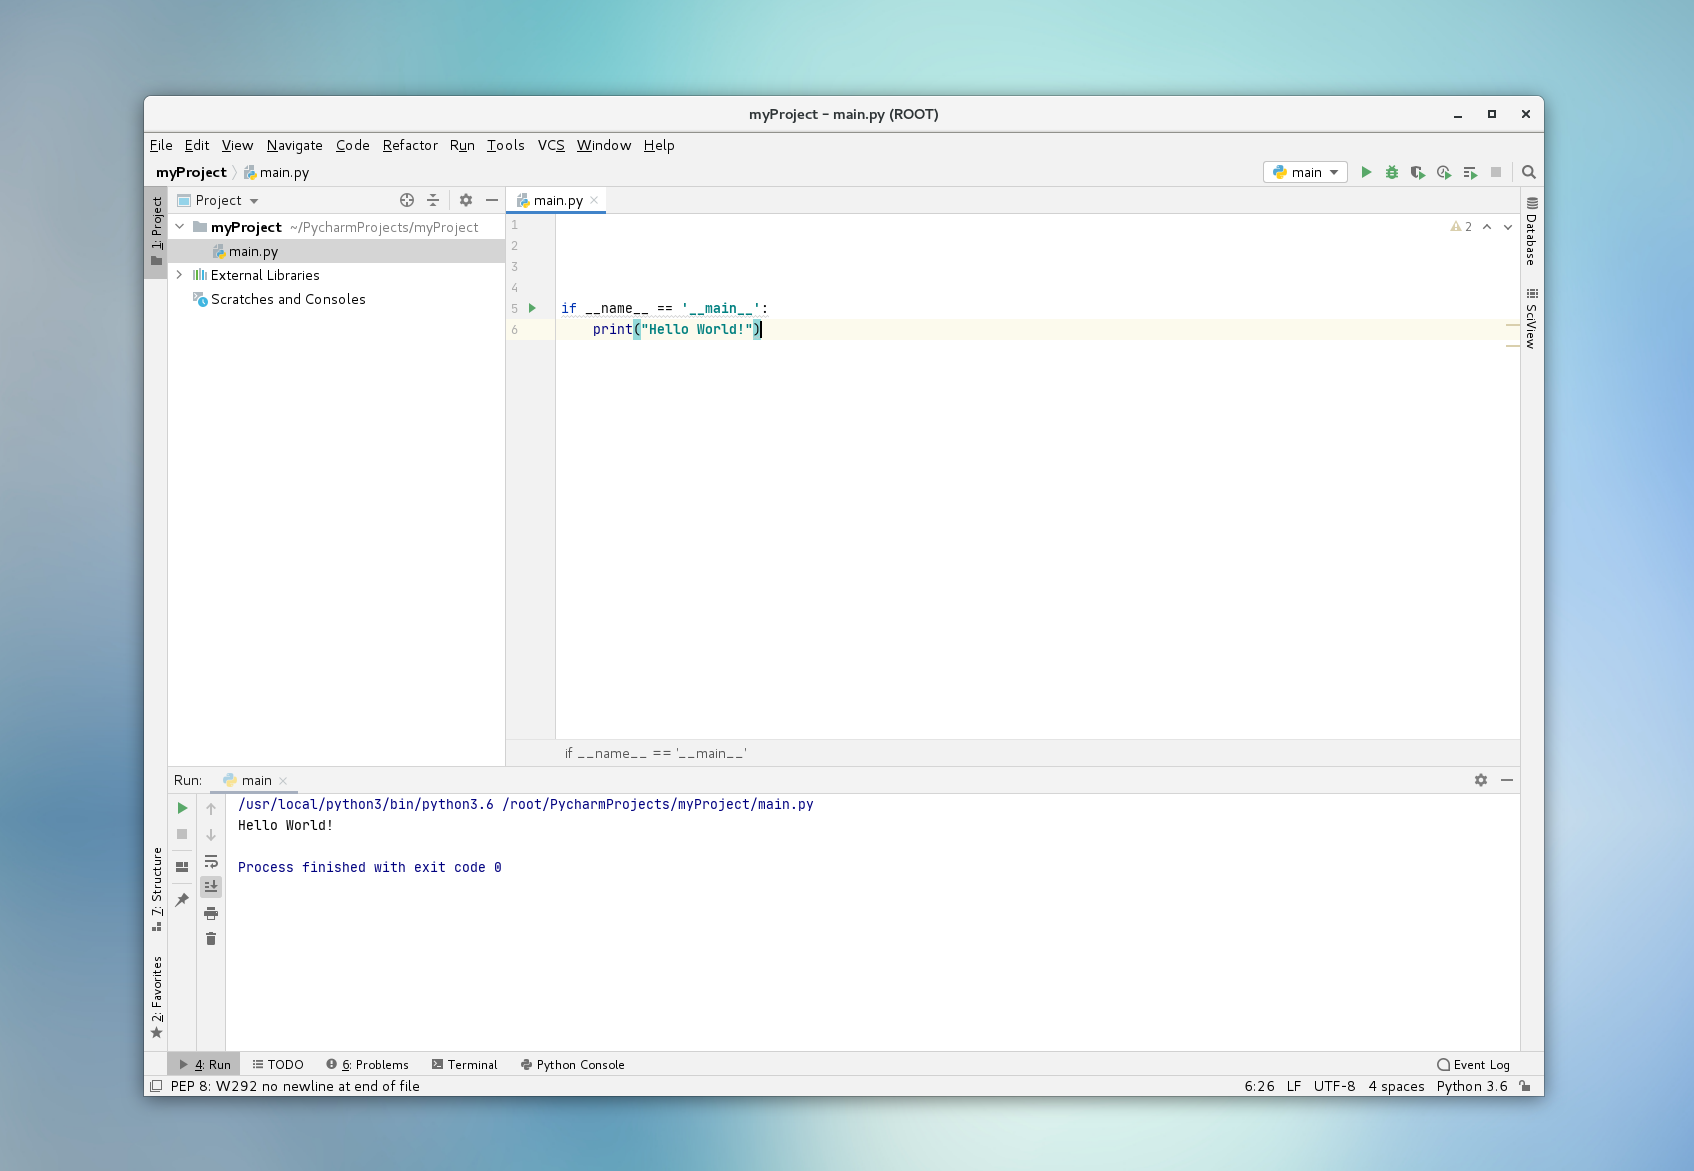The width and height of the screenshot is (1694, 1171).
Task: Run main with Coverage icon
Action: click(1417, 172)
